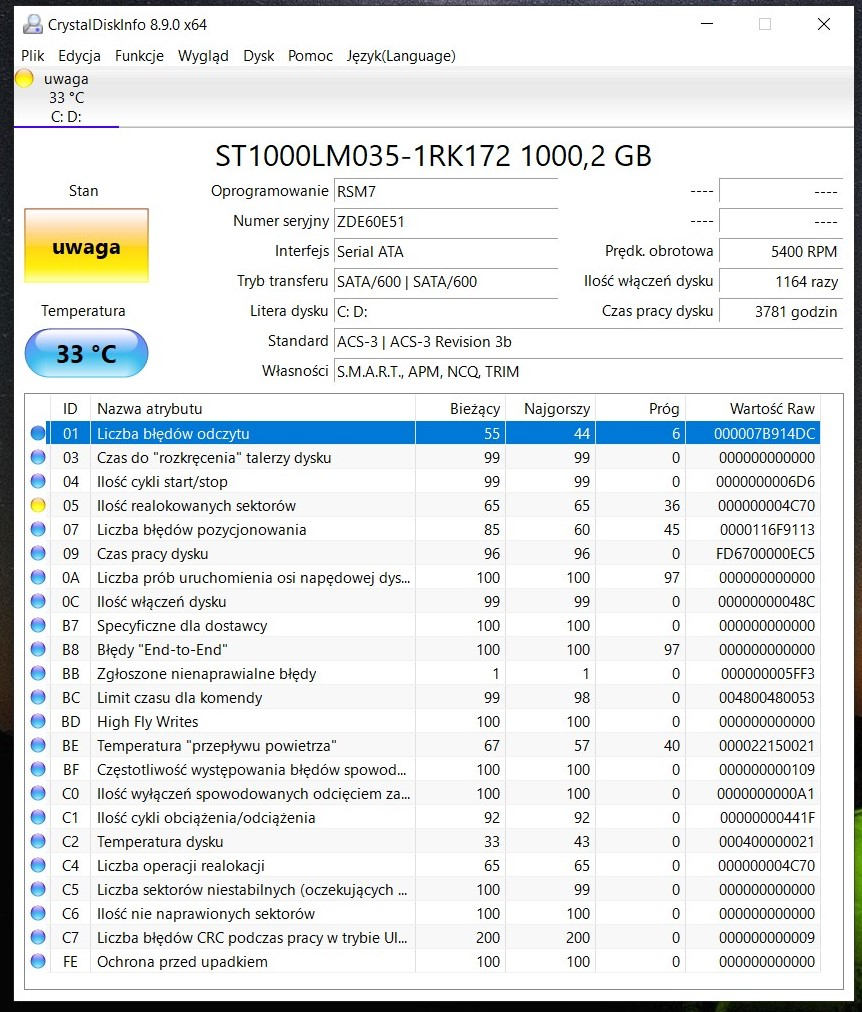Open the Funkcje menu
The image size is (862, 1012).
(x=139, y=56)
